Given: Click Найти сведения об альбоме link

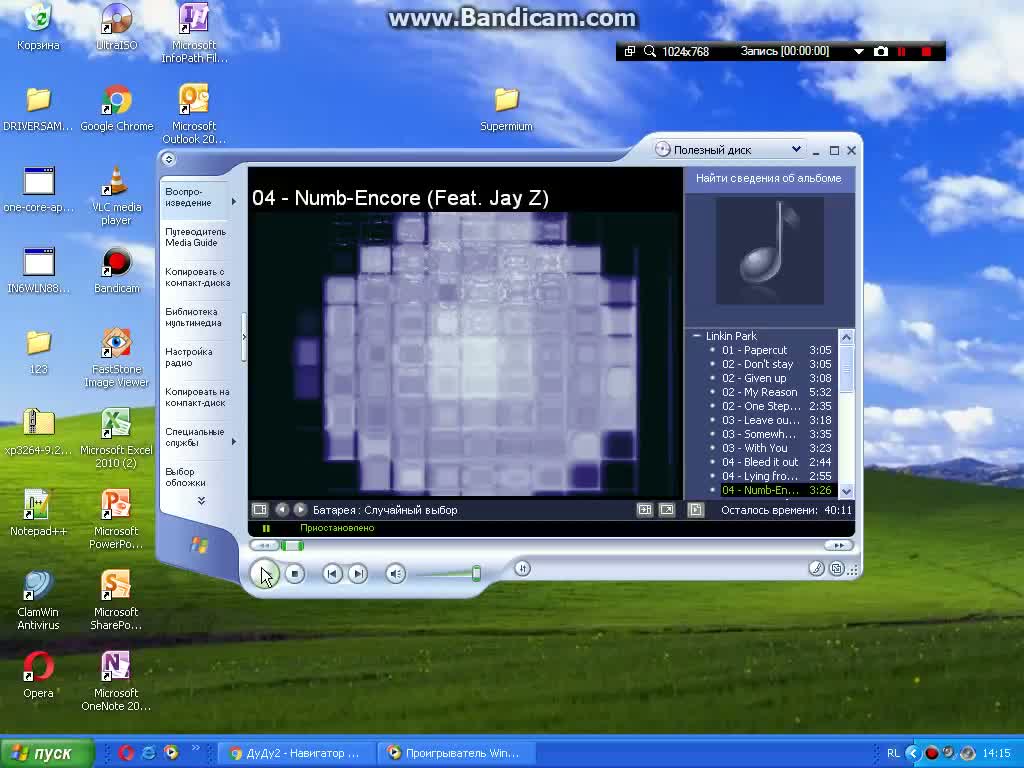Looking at the screenshot, I should pos(769,178).
